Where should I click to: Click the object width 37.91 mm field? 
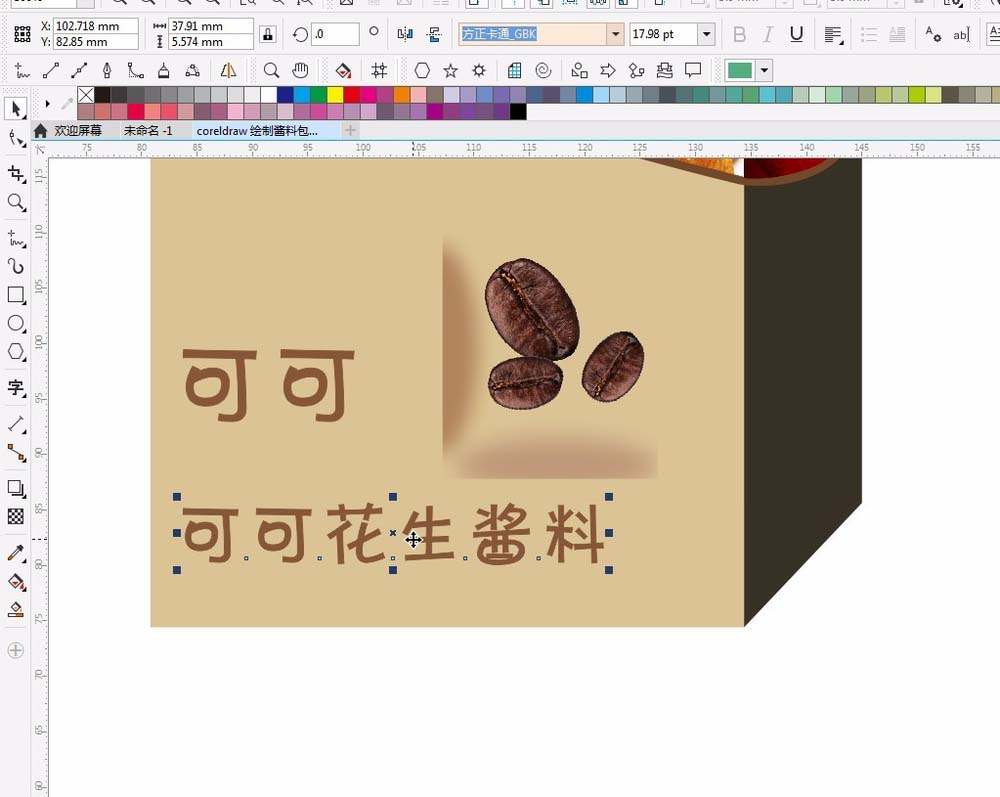pyautogui.click(x=210, y=26)
